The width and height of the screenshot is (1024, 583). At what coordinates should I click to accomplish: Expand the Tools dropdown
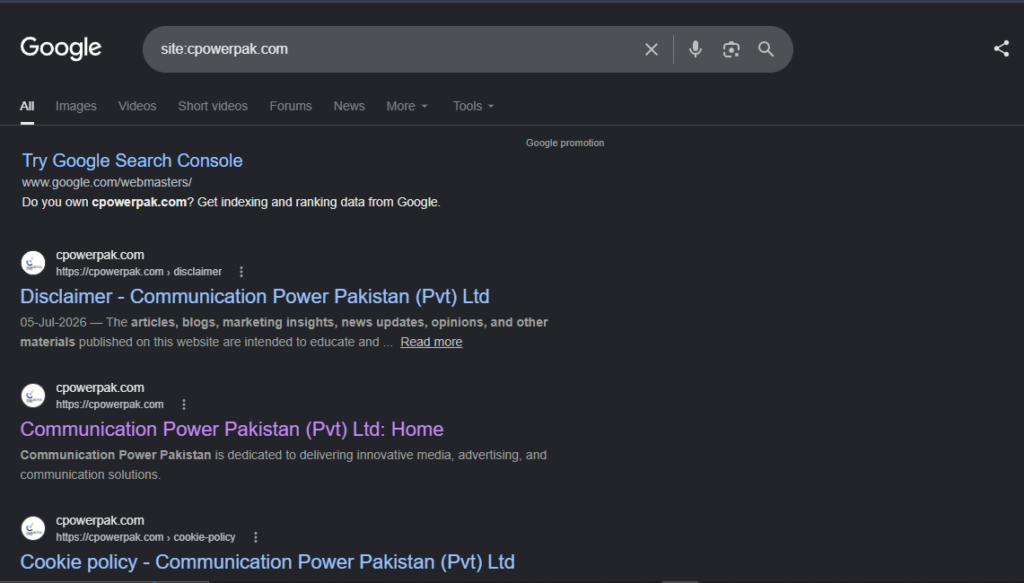[473, 106]
